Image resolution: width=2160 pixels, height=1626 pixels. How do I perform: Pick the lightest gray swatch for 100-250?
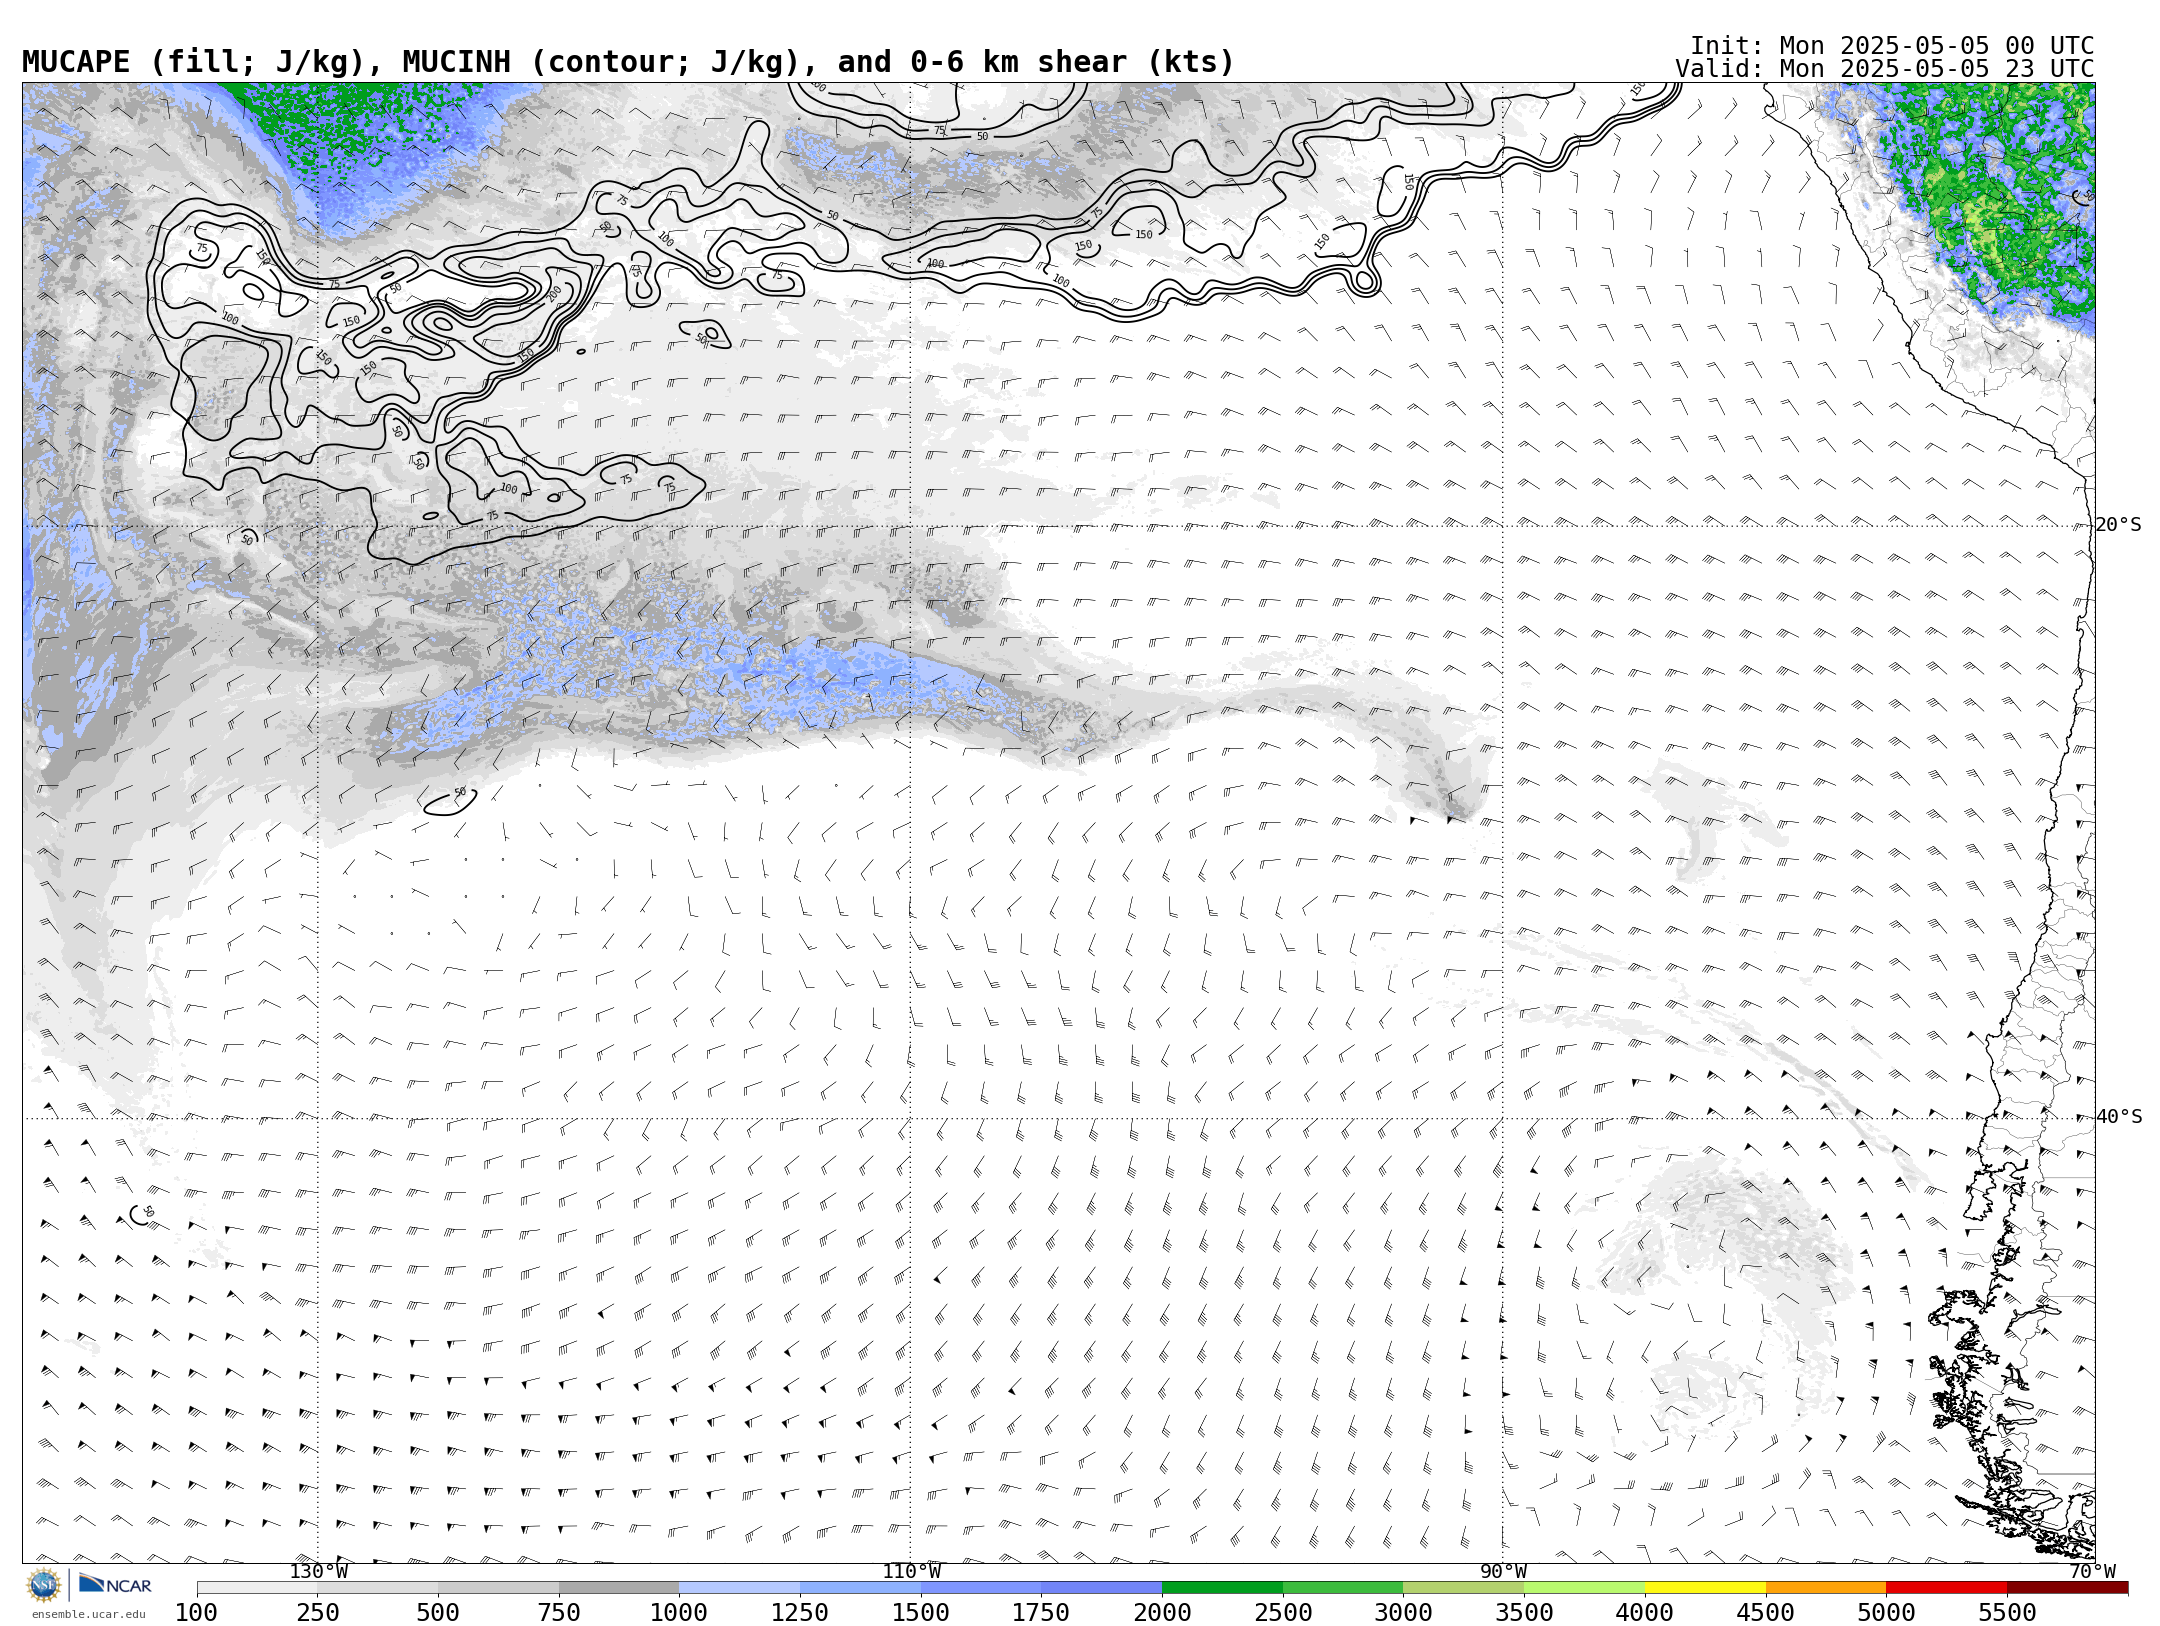[x=257, y=1588]
